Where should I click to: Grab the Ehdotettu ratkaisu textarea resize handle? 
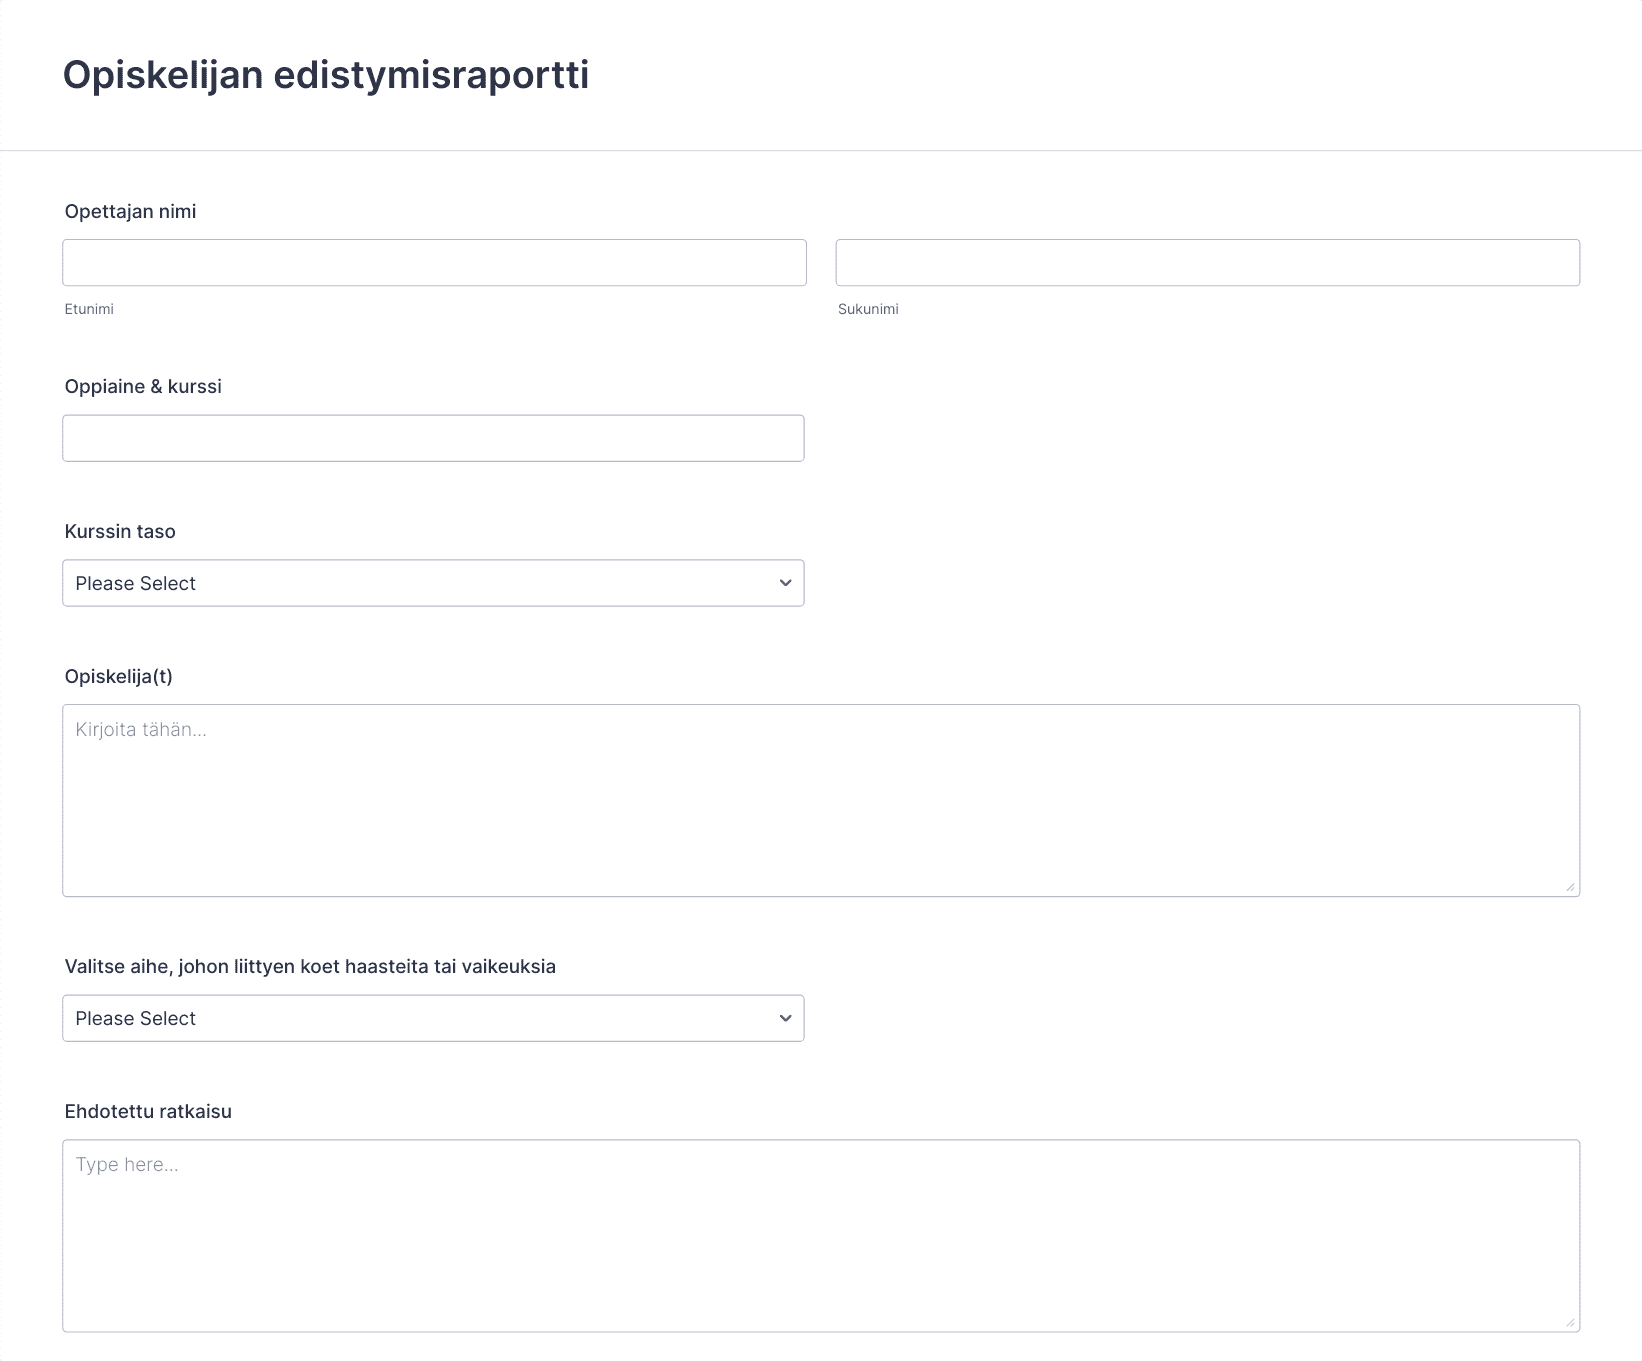(x=1570, y=1322)
